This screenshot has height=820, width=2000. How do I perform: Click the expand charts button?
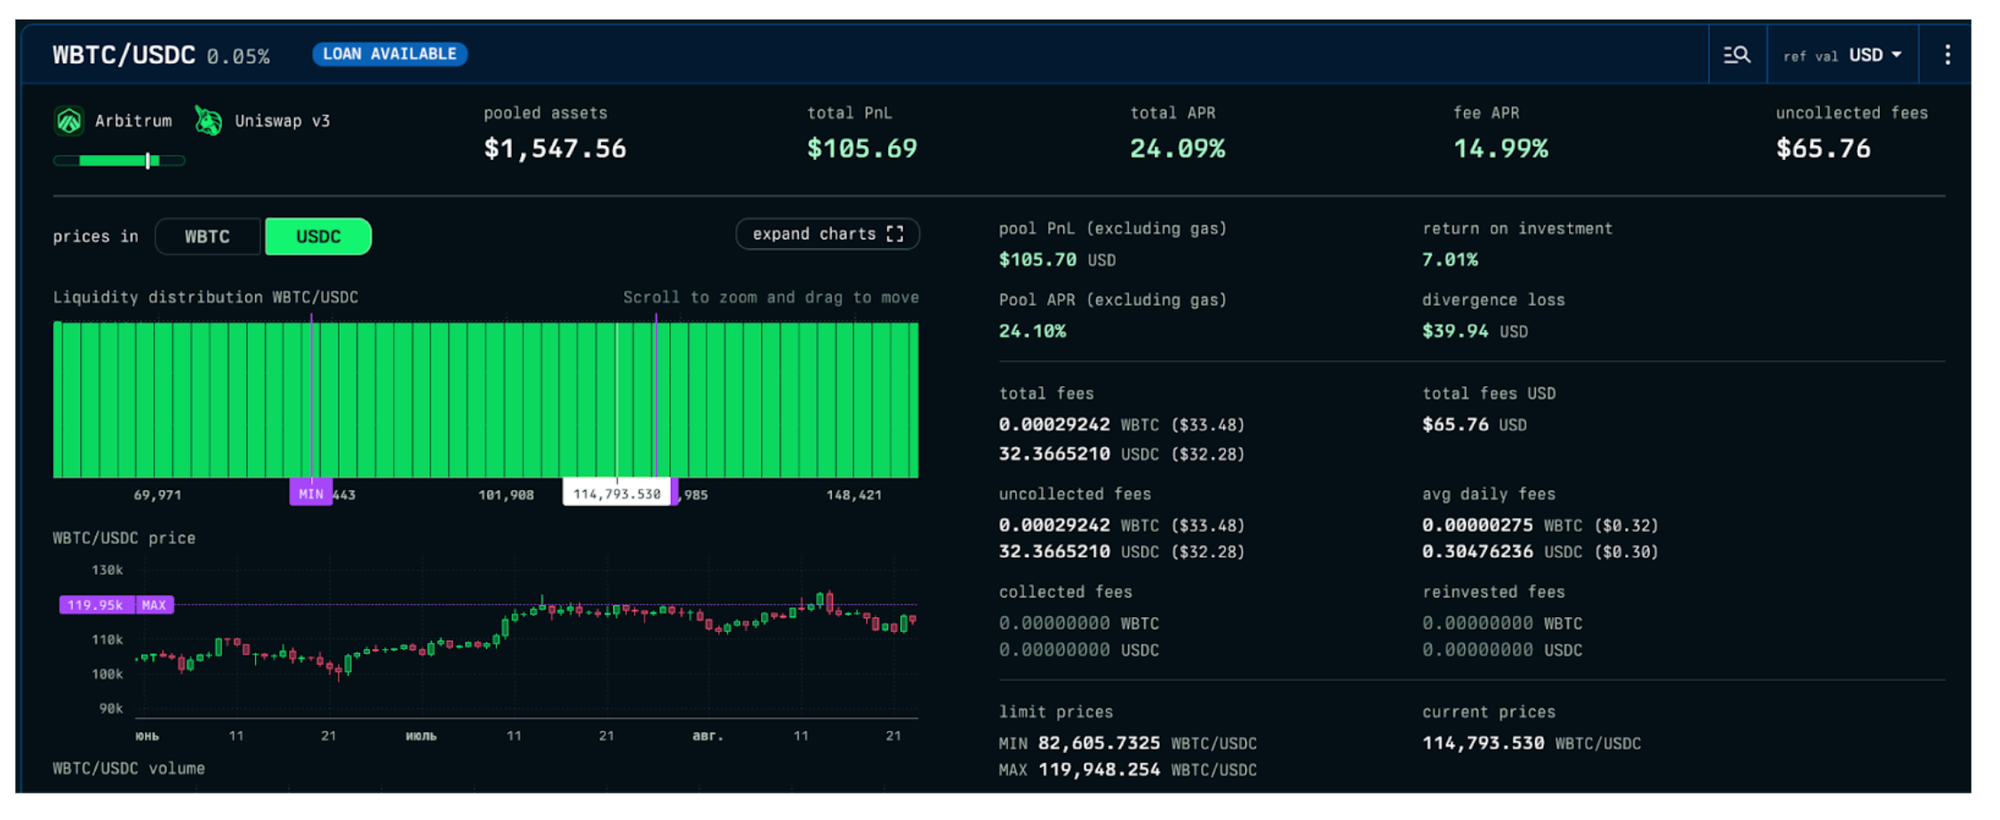coord(827,234)
